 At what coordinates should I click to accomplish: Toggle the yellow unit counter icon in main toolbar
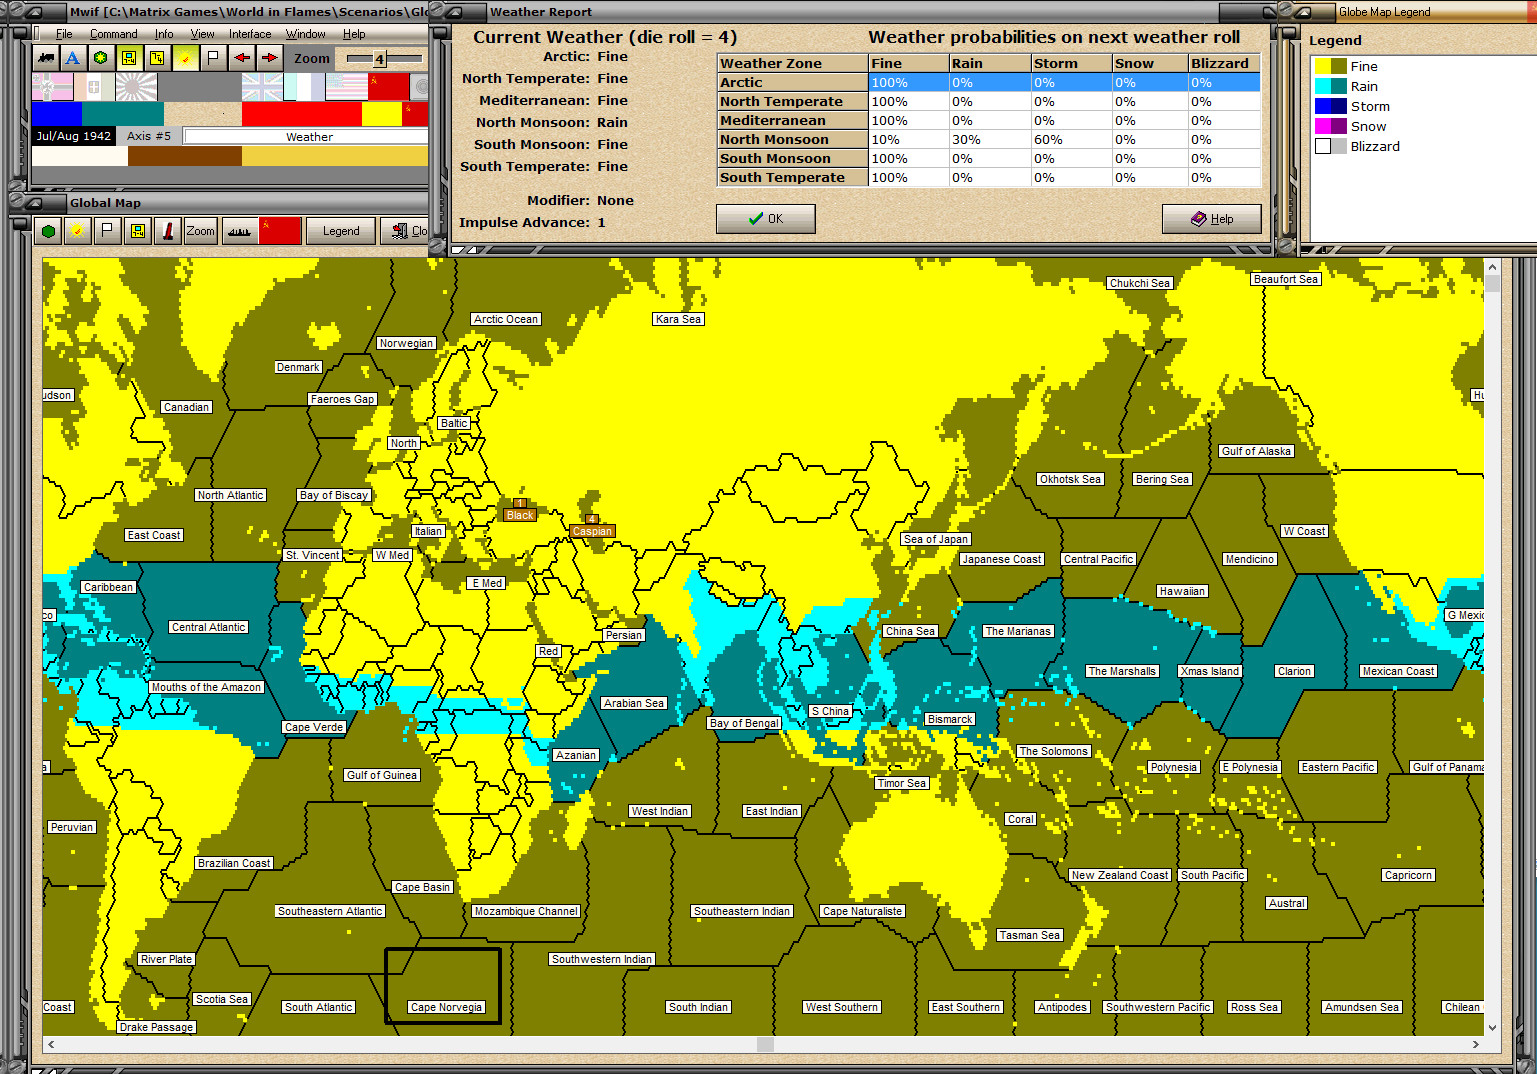coord(129,58)
